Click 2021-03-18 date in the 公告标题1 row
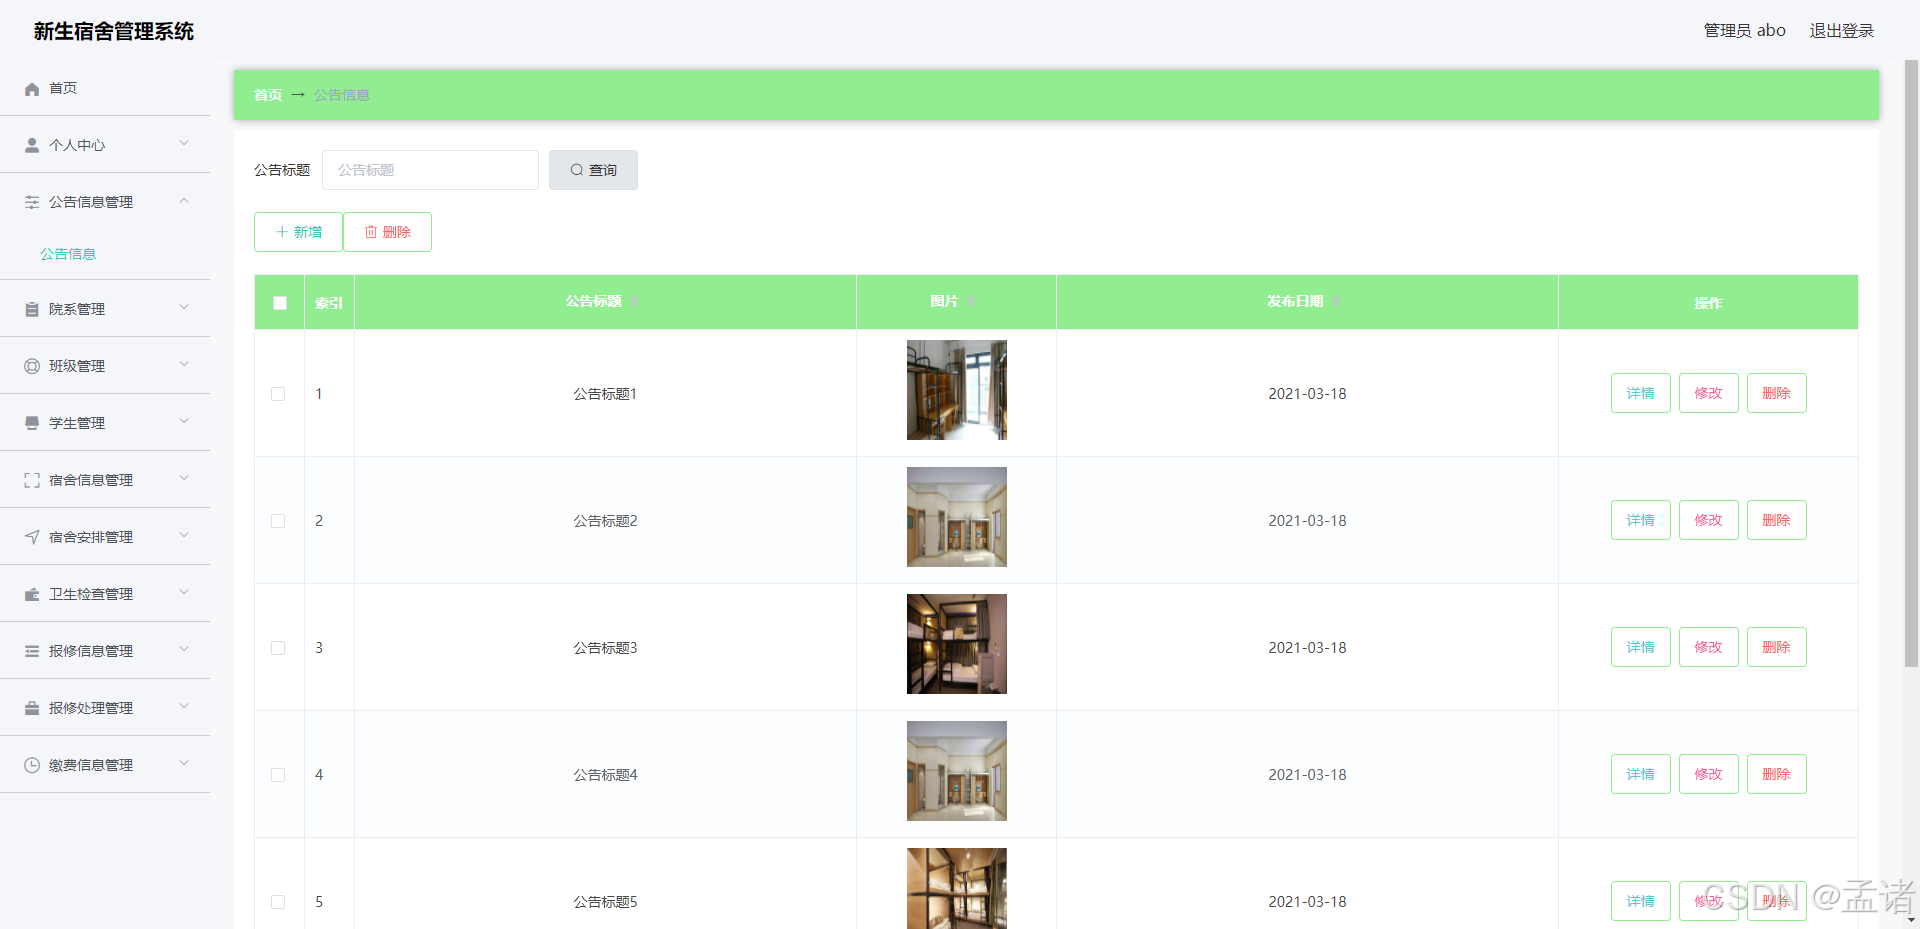 (1307, 394)
